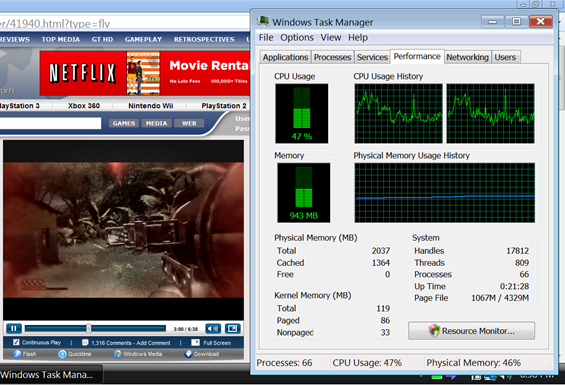Click the Windows Task Manager taskbar button
The height and width of the screenshot is (385, 565).
50,375
